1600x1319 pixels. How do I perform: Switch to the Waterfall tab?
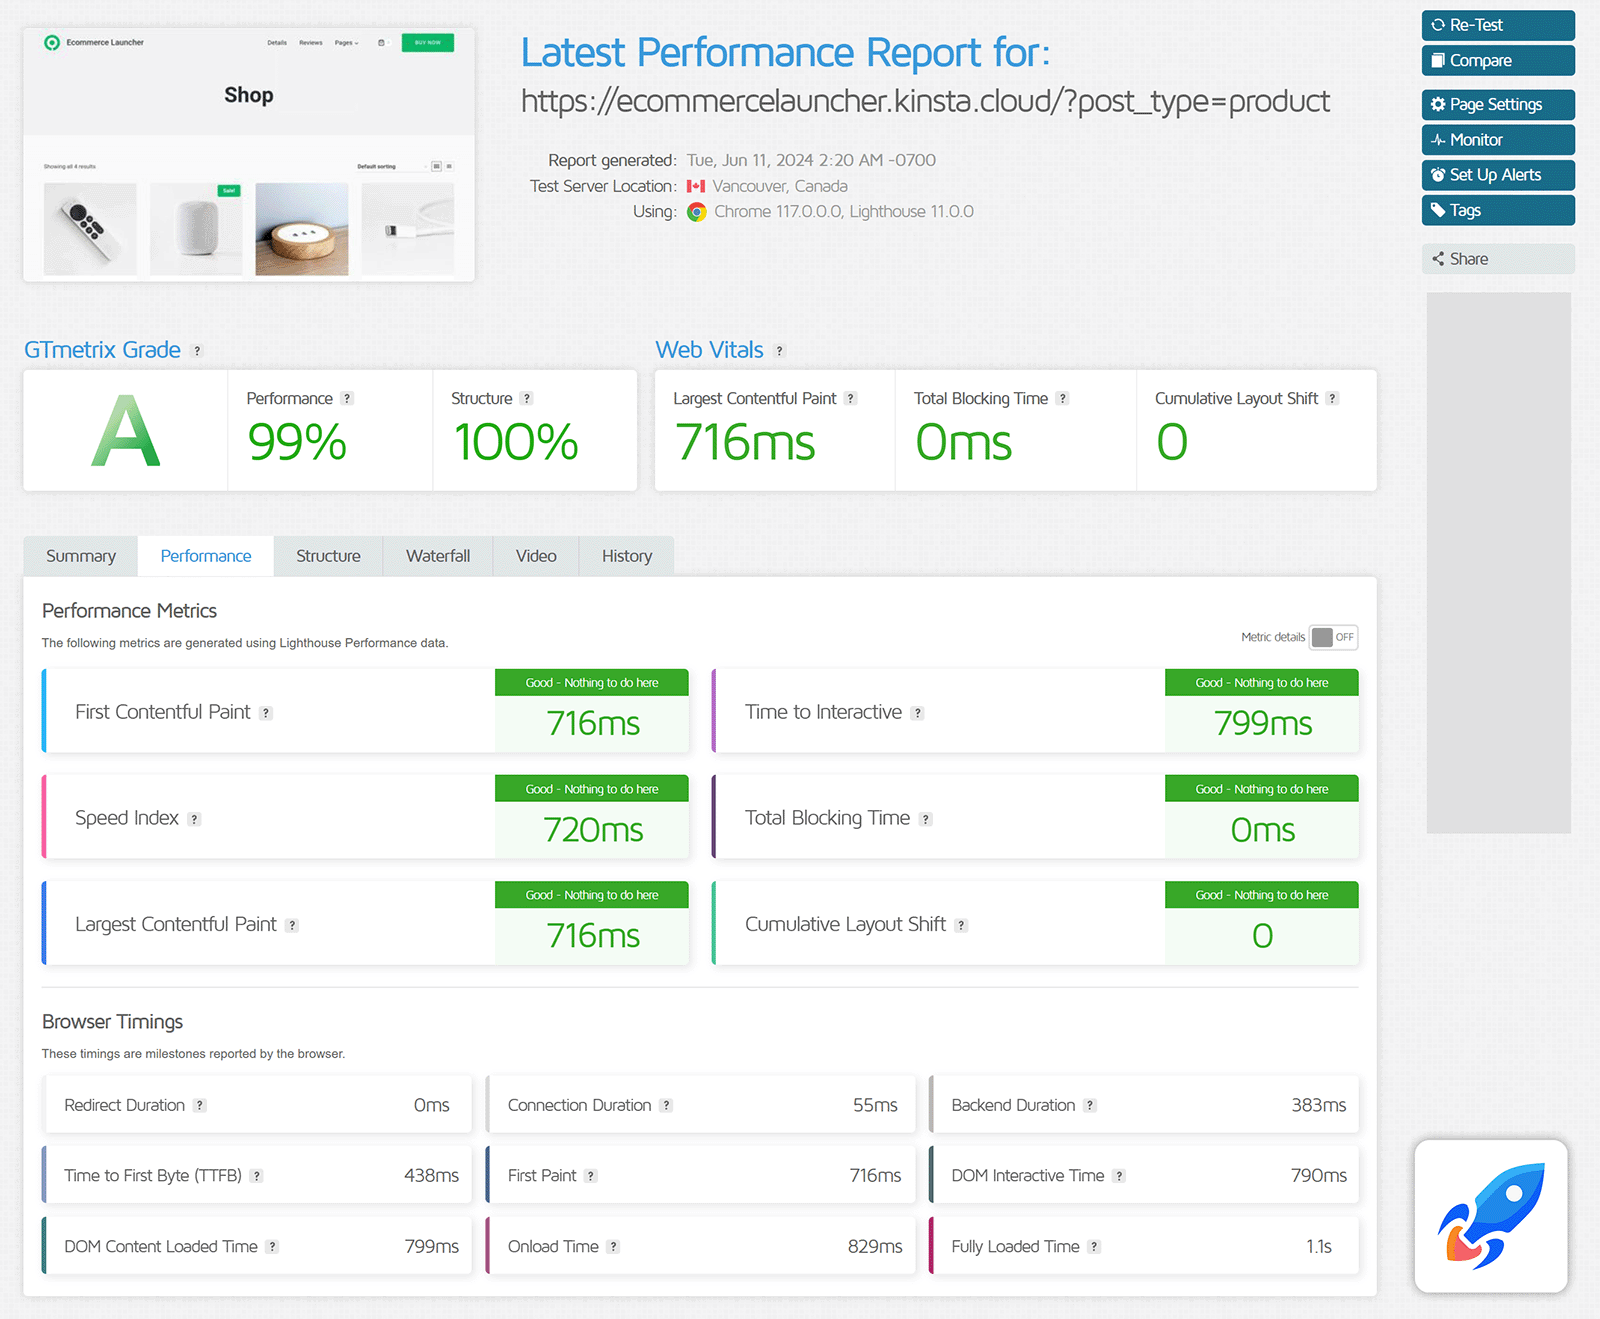pos(438,556)
